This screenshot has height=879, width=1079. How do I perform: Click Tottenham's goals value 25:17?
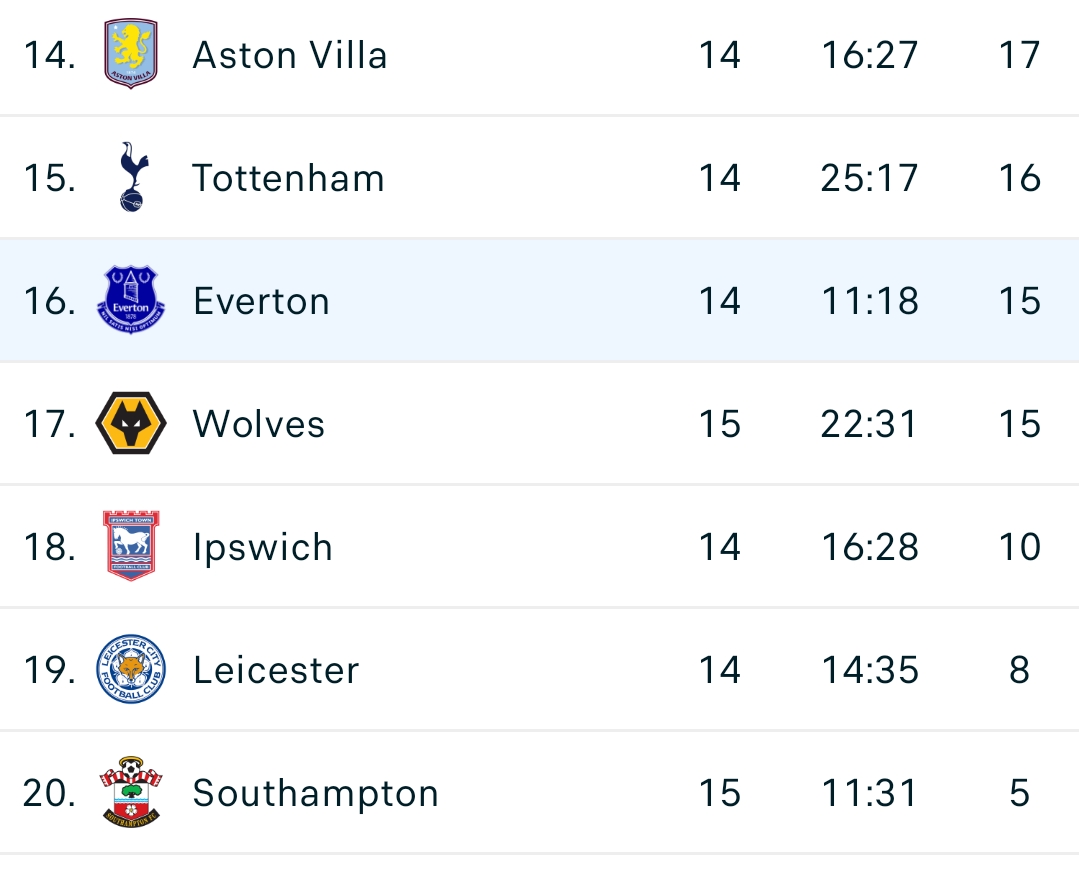click(869, 178)
